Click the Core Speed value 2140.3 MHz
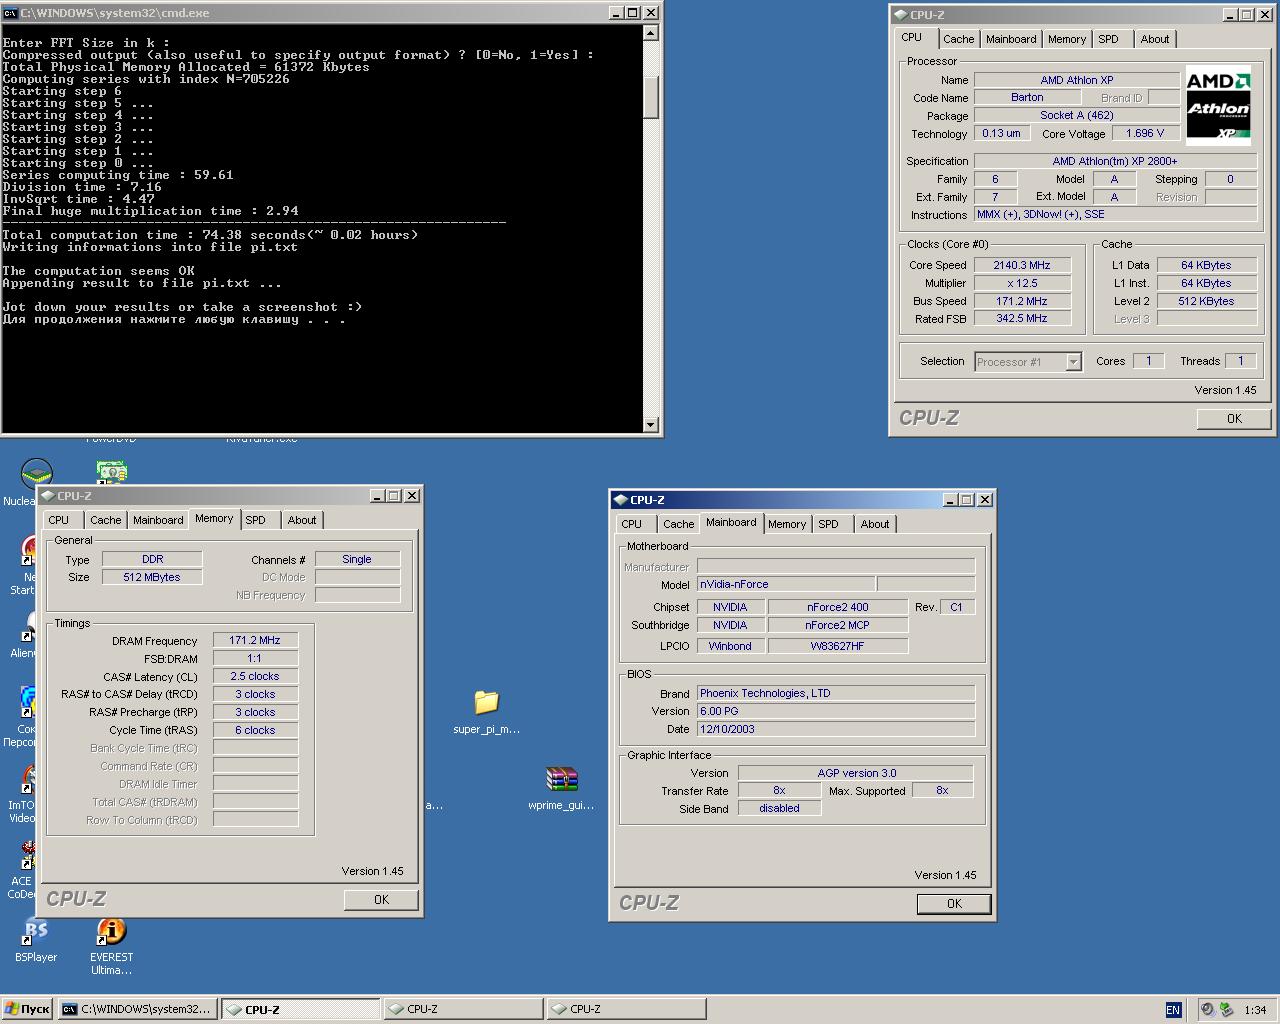 click(x=1022, y=265)
